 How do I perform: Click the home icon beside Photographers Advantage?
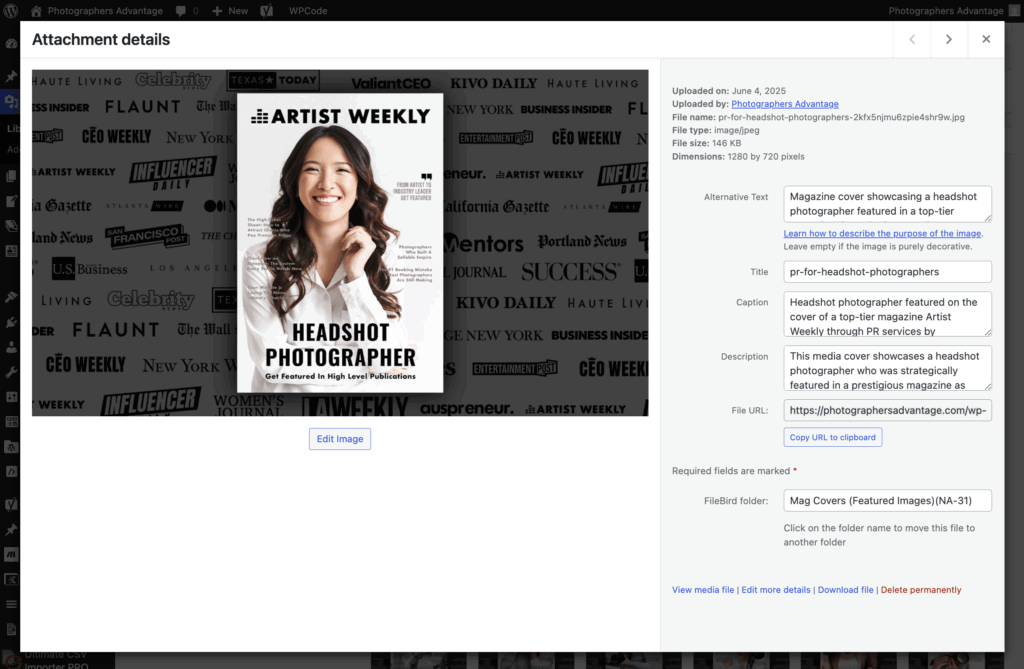tap(36, 11)
